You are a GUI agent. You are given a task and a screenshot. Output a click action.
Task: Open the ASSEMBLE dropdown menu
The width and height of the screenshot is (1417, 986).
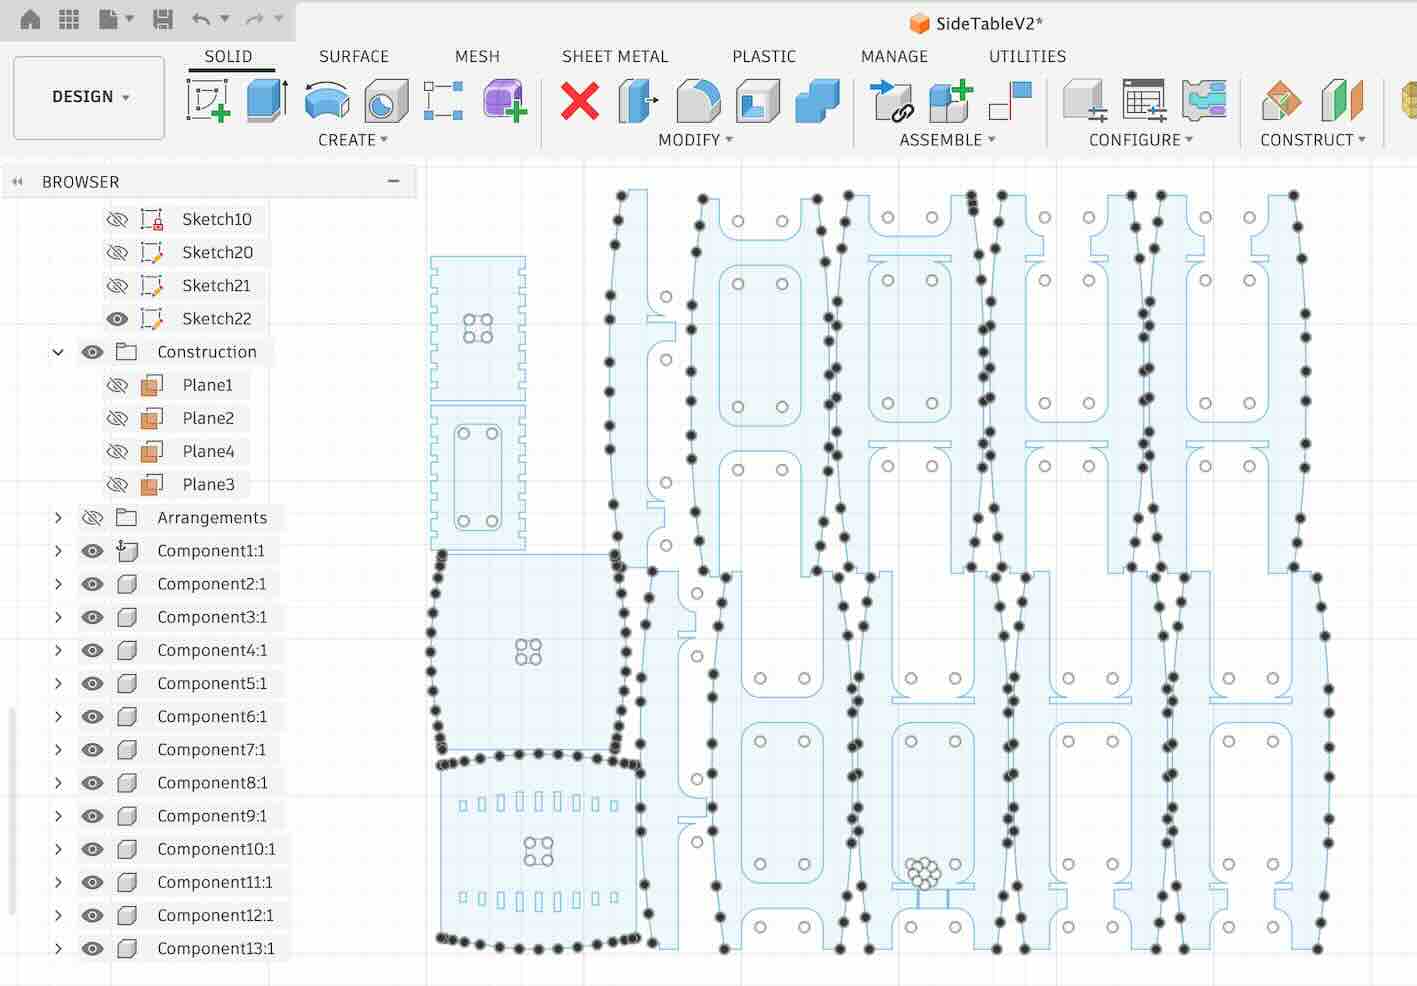click(947, 140)
